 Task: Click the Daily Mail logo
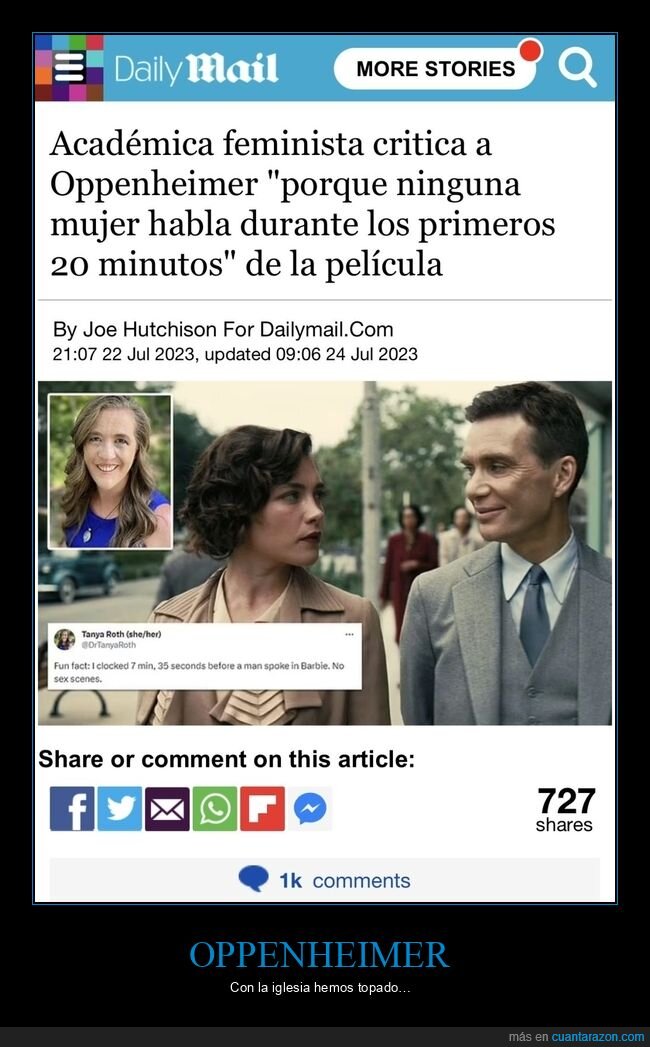point(196,69)
